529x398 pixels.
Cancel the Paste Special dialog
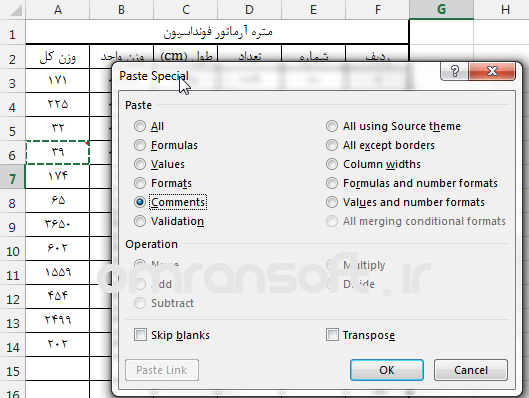click(471, 370)
